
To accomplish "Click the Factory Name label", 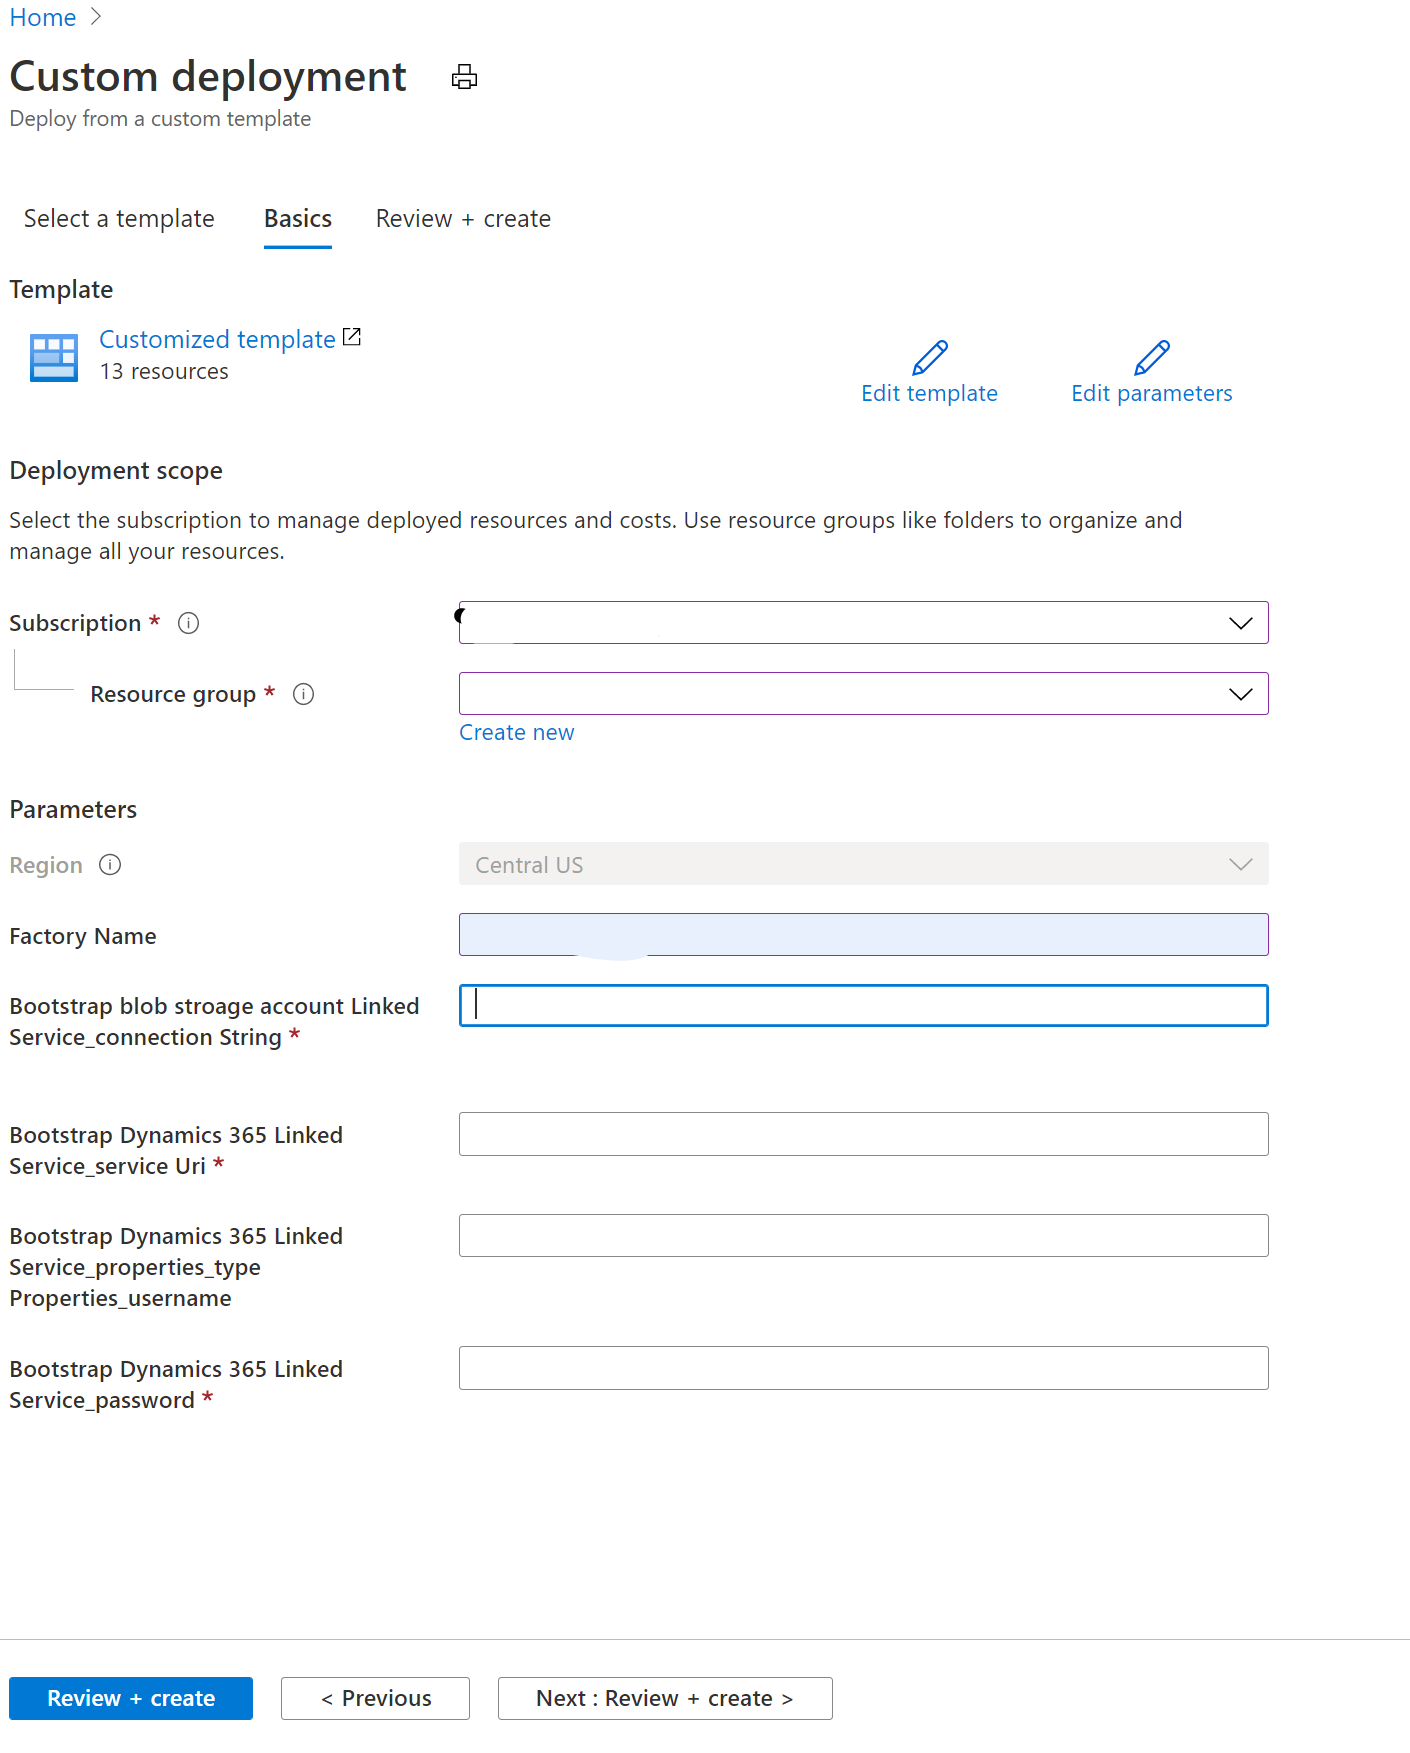I will coord(83,937).
